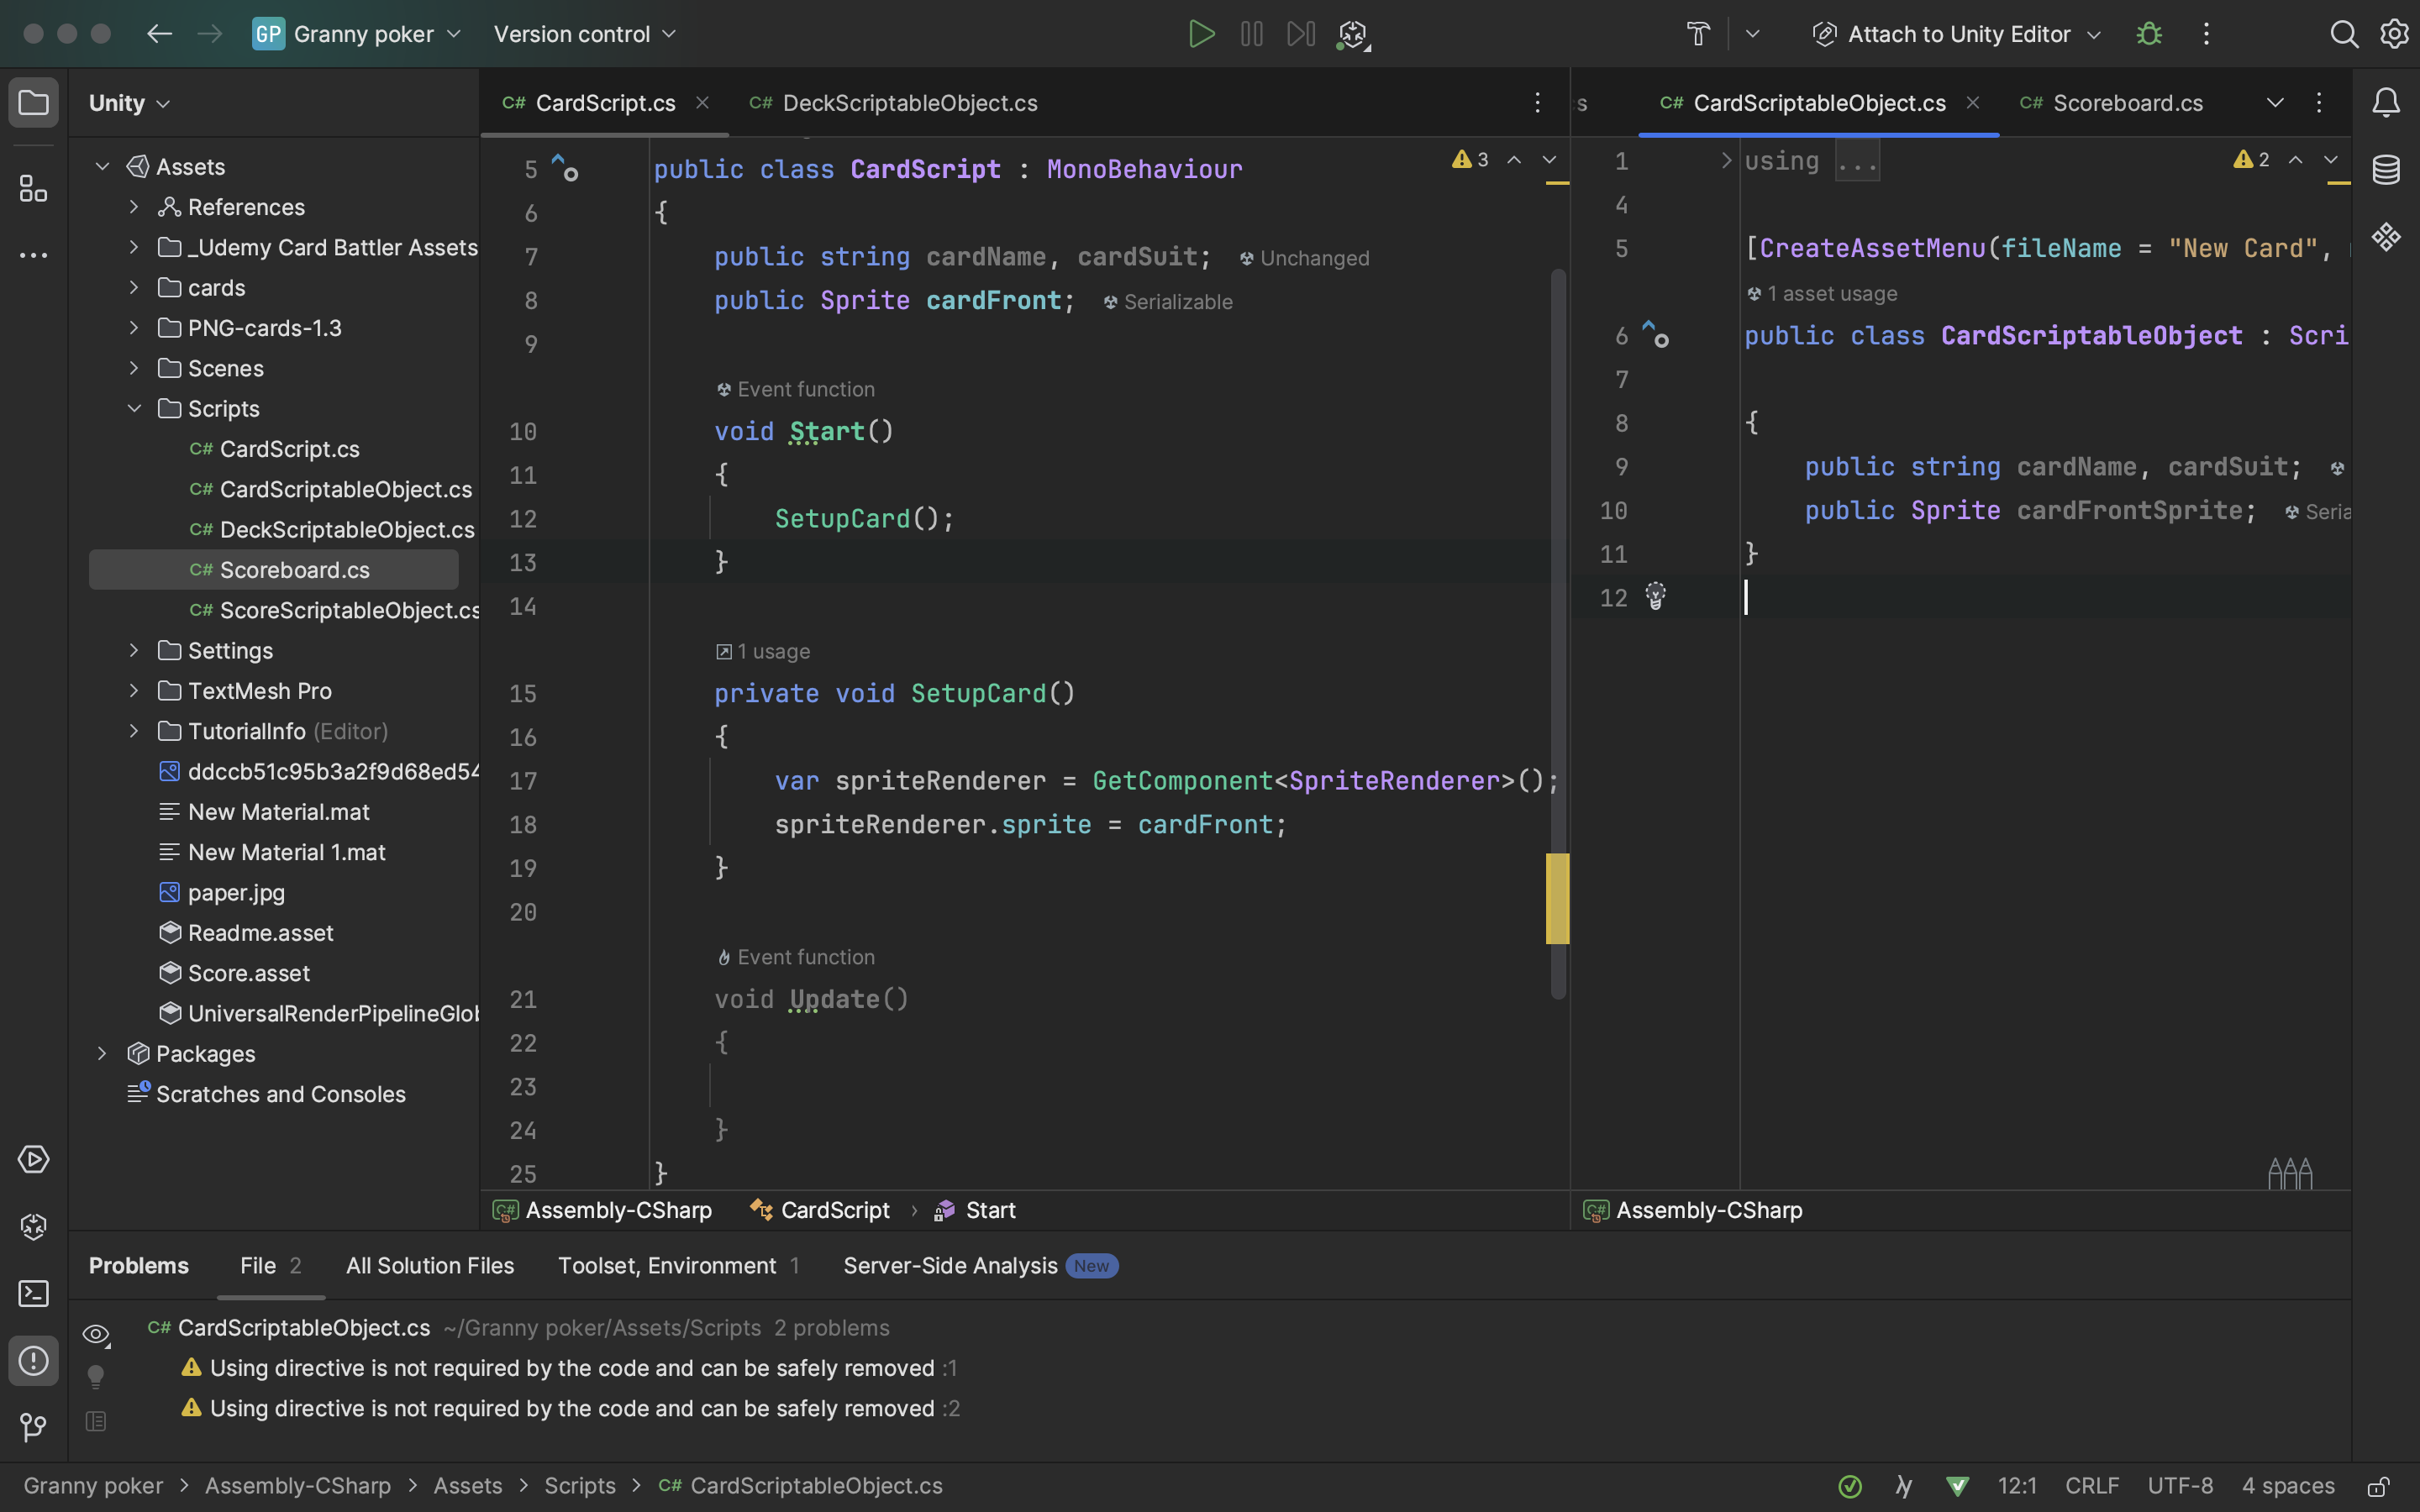The image size is (2420, 1512).
Task: Click Search Everywhere magnifier icon
Action: coord(2344,34)
